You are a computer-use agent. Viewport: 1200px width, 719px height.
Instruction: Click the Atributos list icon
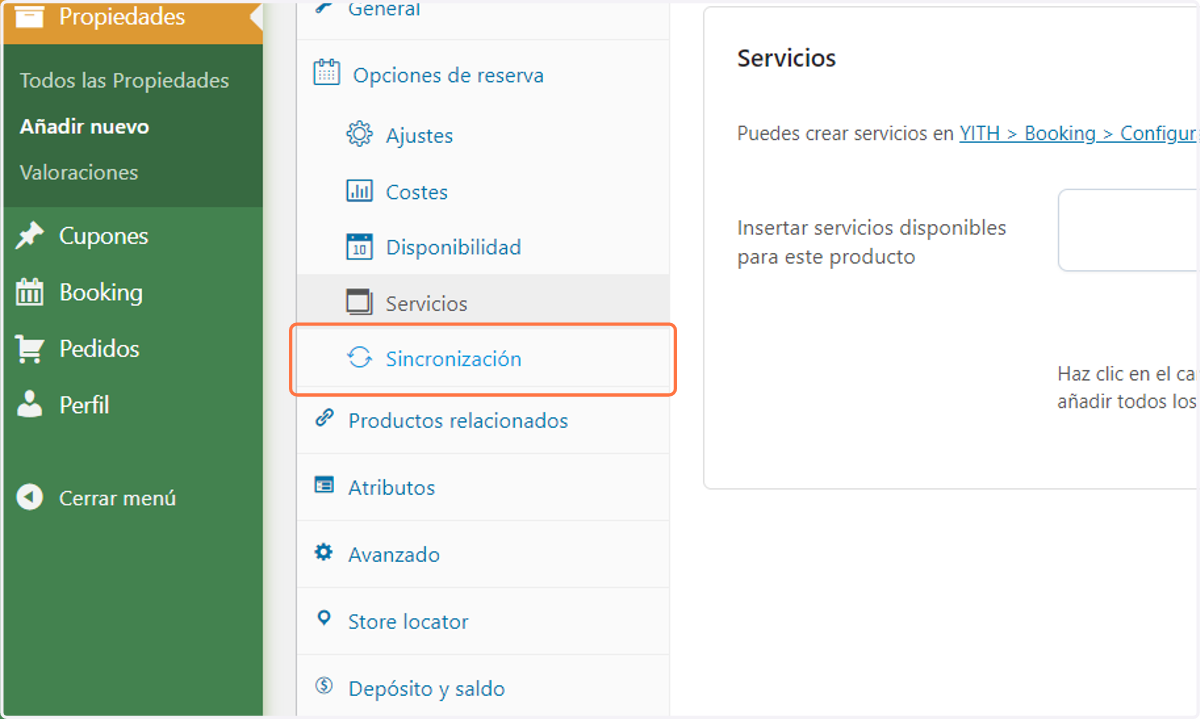(324, 485)
